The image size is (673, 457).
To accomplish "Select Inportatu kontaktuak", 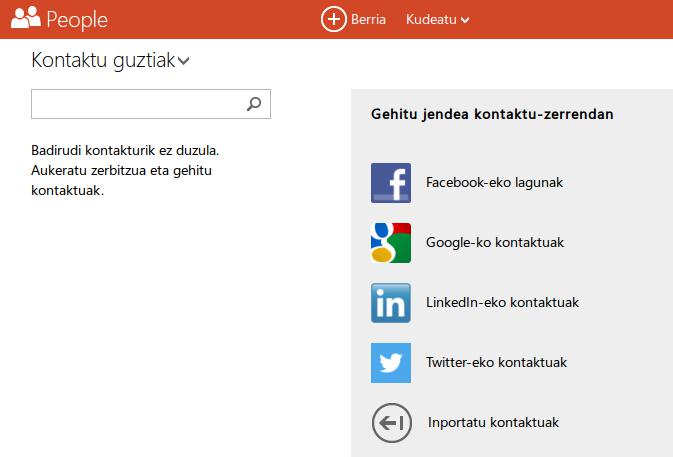I will pyautogui.click(x=492, y=423).
